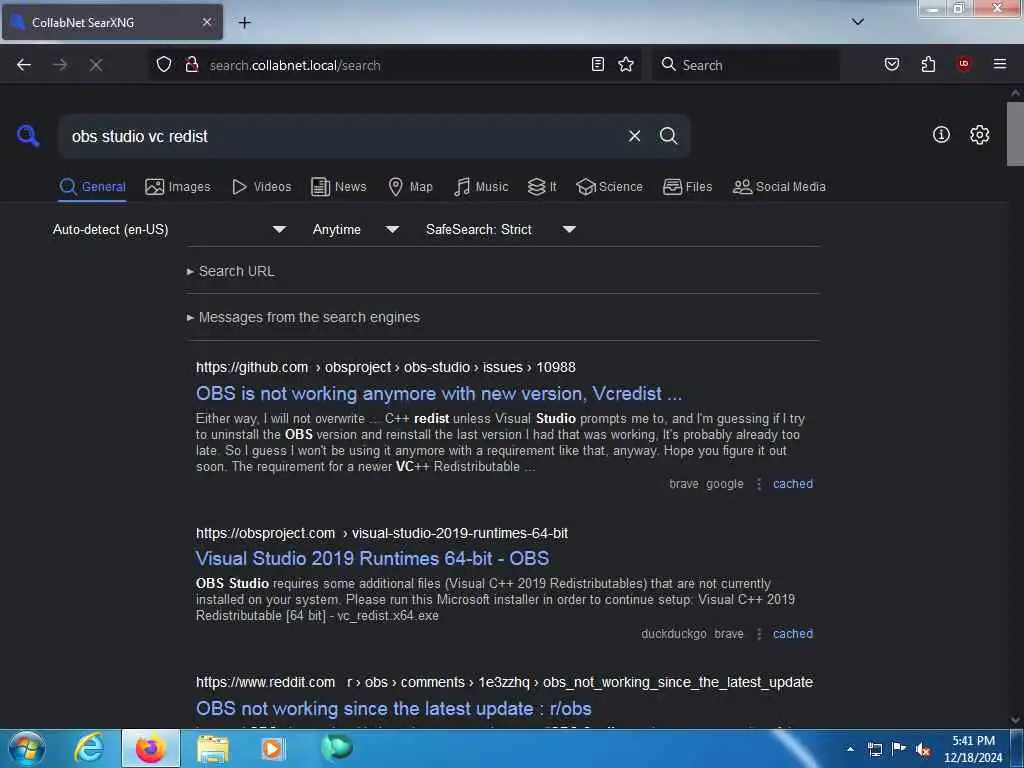Click the muted volume tray icon
Viewport: 1024px width, 768px height.
(923, 749)
